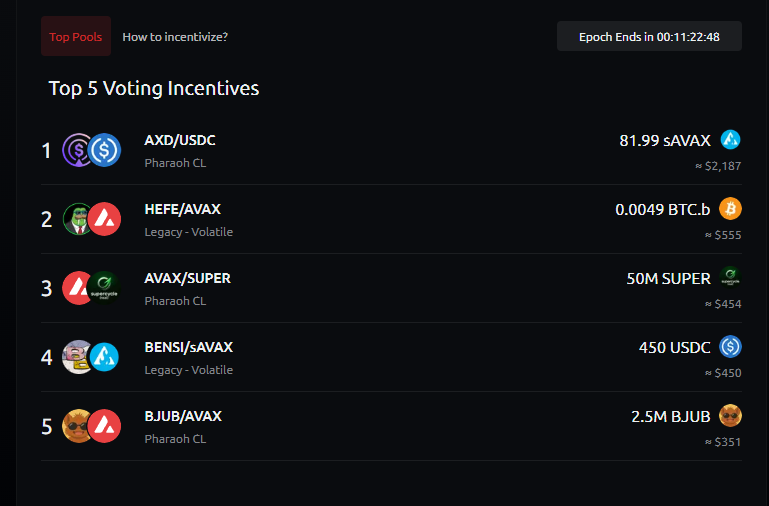Click the ≈ $555 value

(x=723, y=235)
